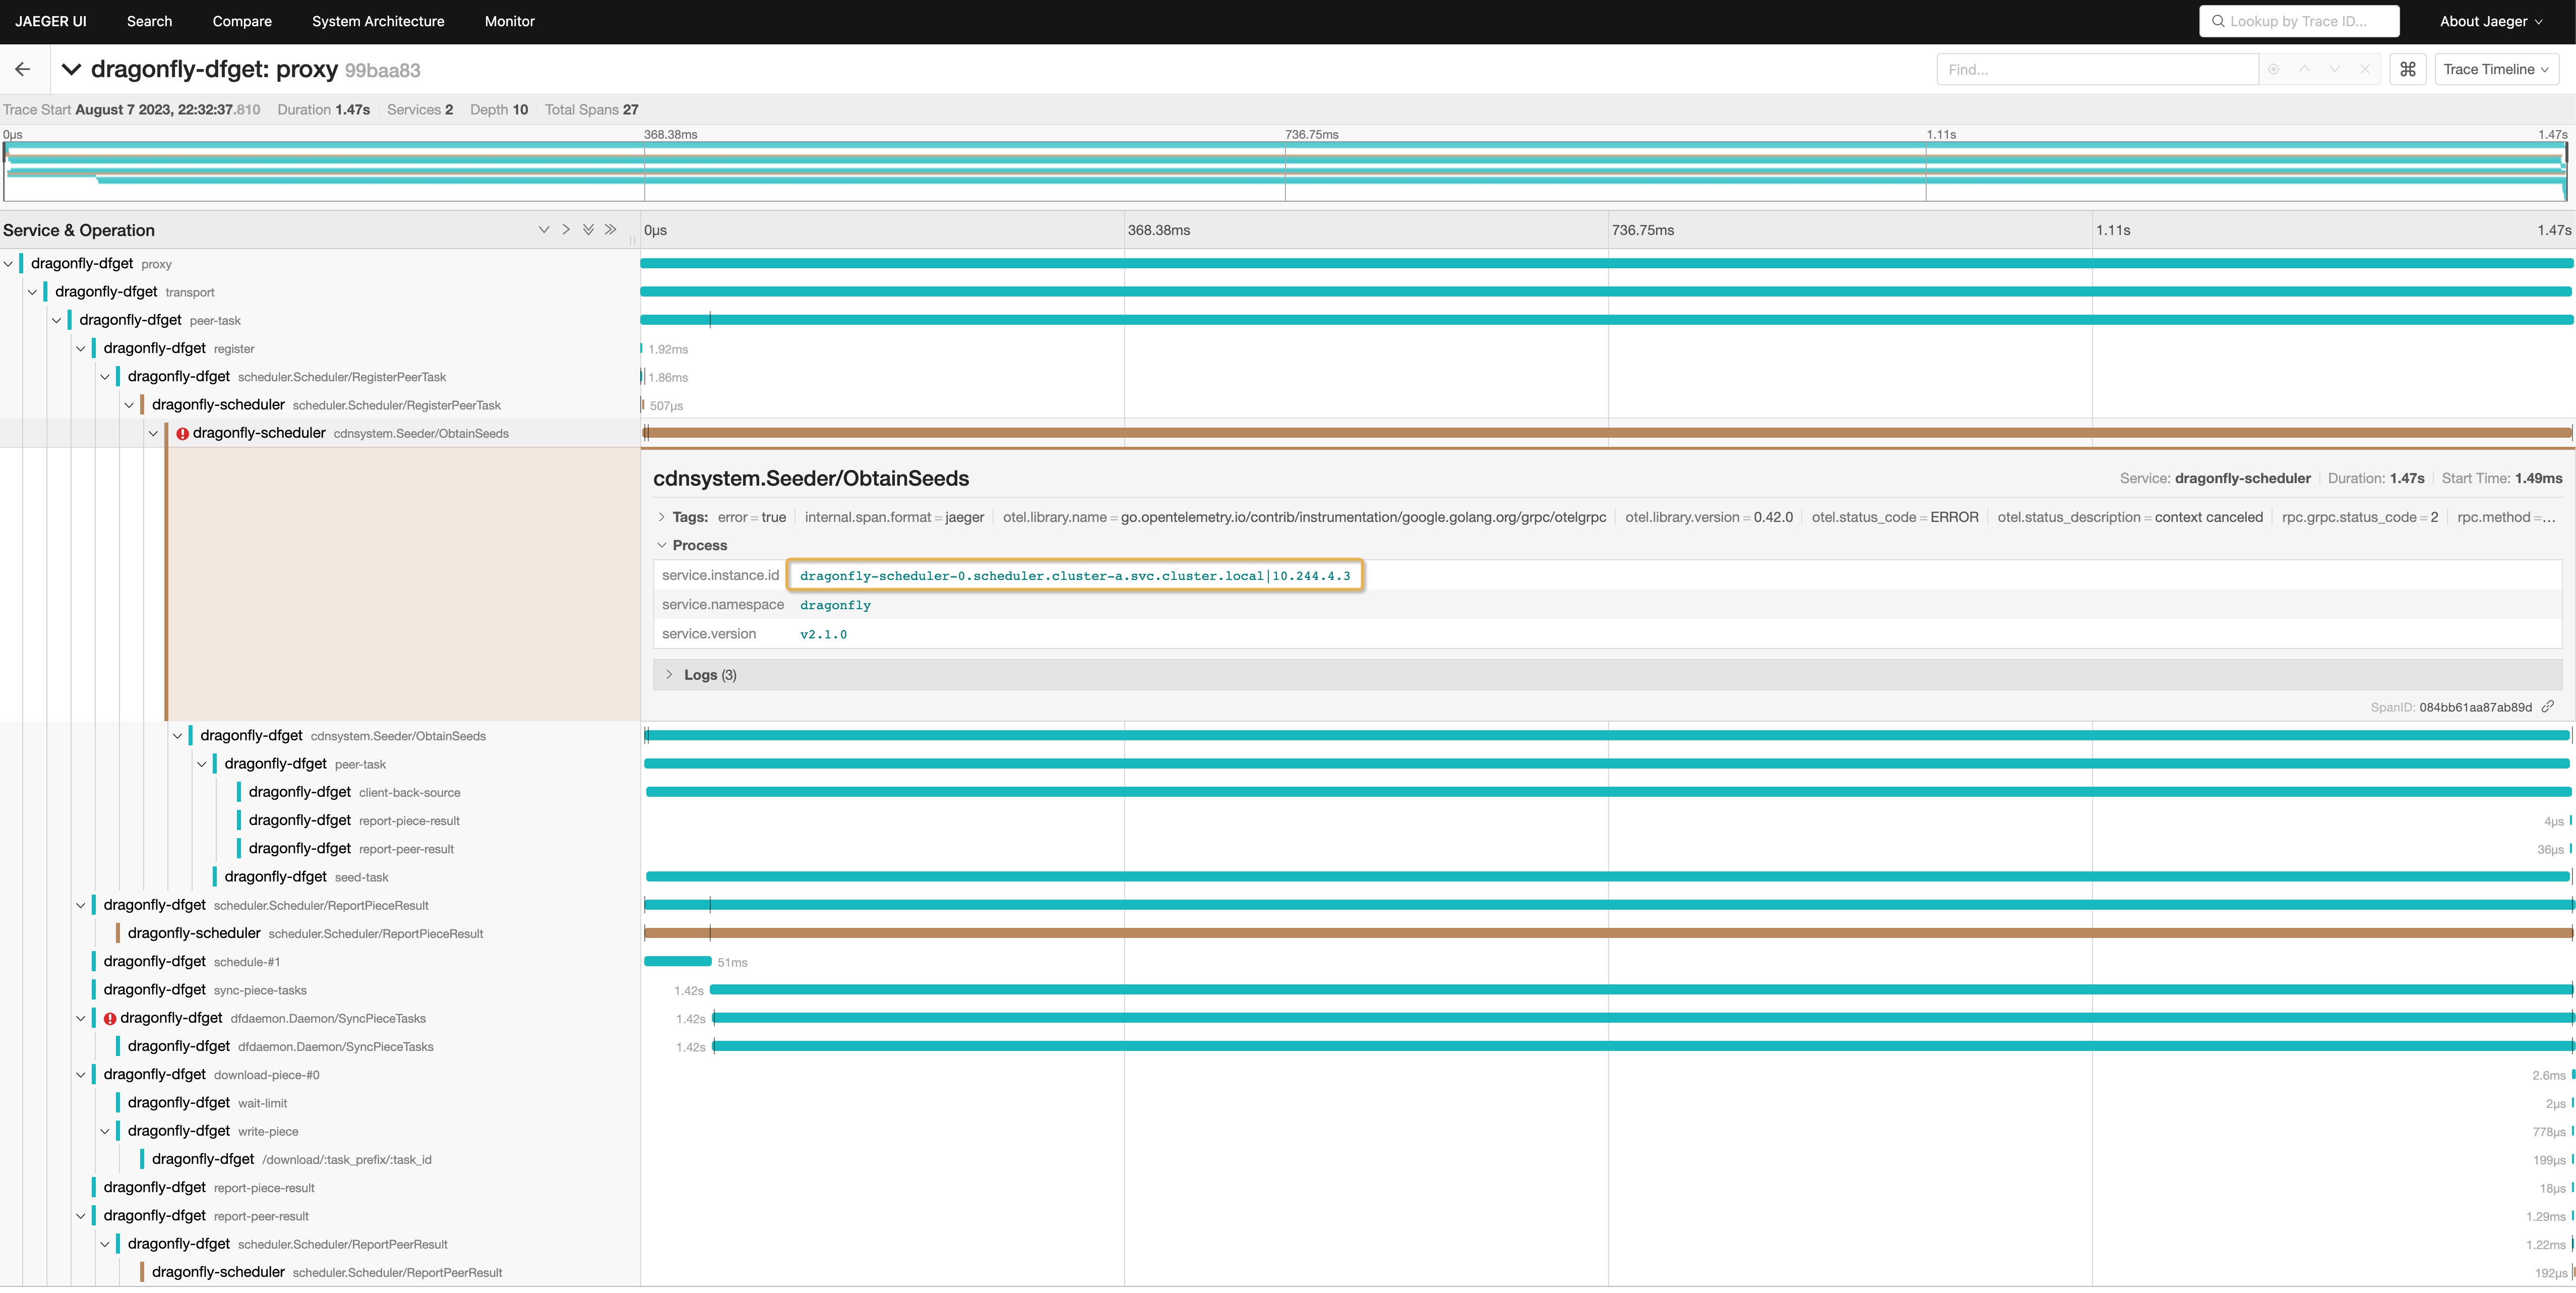2576x1293 pixels.
Task: Collapse dragonfly-dfget download-piece-#0 span
Action: [x=81, y=1075]
